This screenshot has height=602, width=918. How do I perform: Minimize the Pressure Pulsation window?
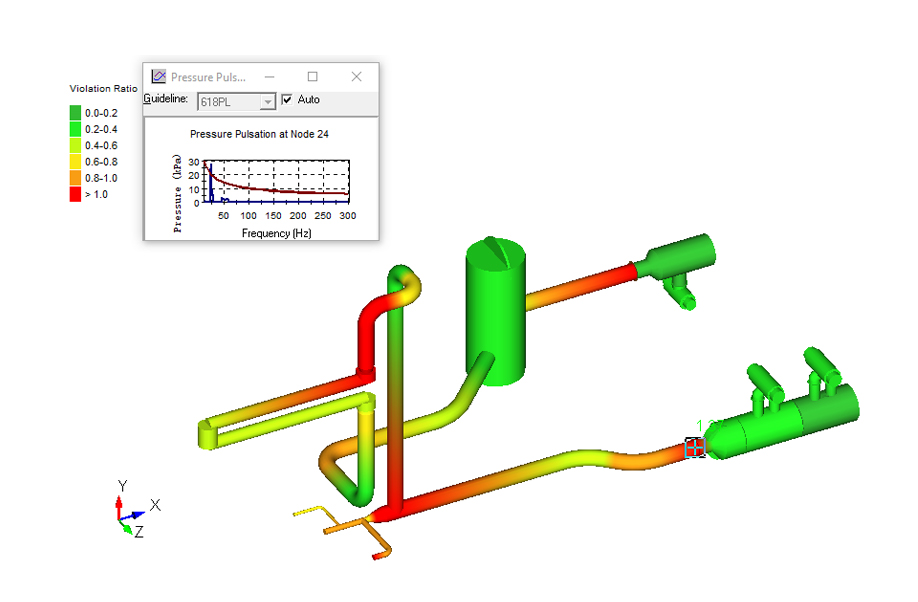(267, 77)
